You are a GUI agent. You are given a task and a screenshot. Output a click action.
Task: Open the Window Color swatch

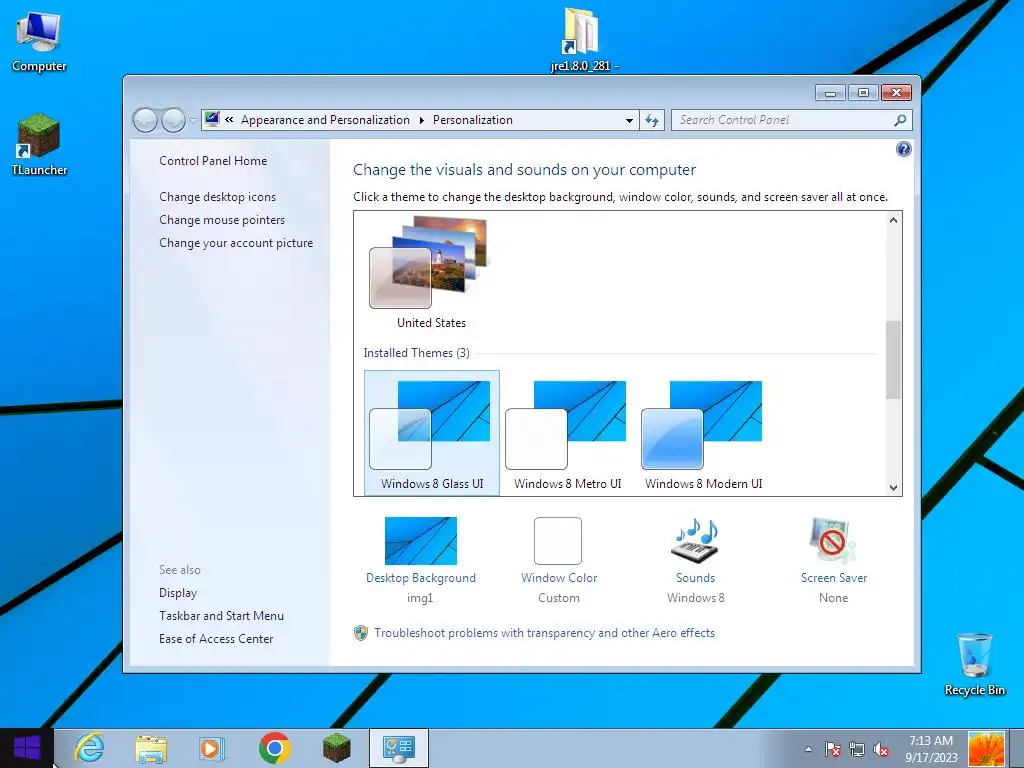[558, 541]
